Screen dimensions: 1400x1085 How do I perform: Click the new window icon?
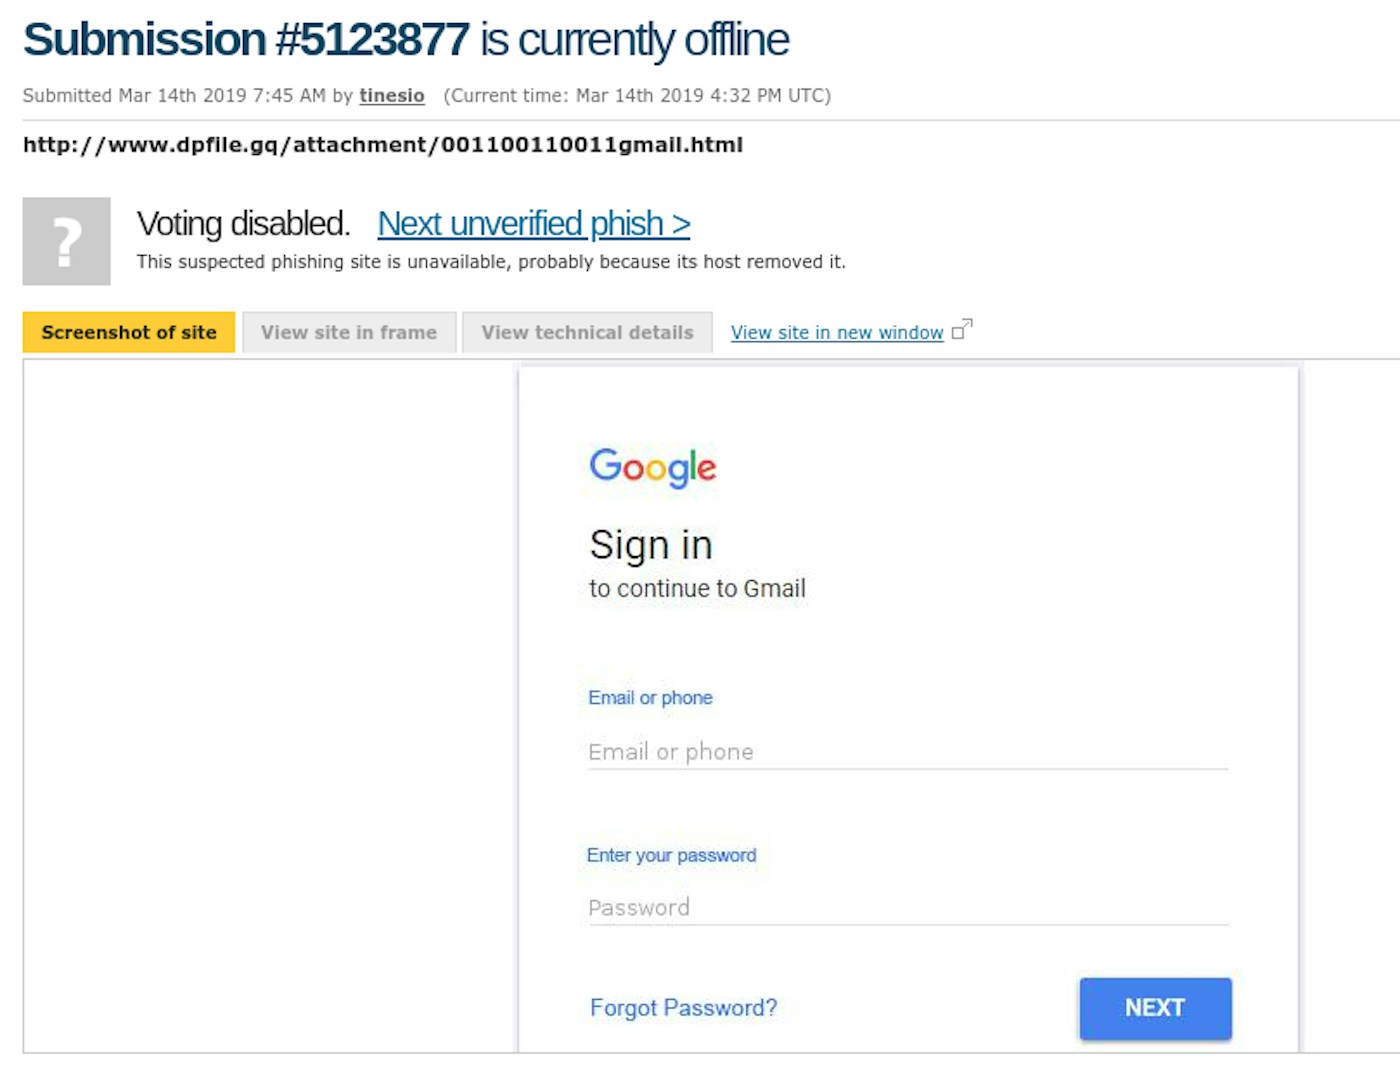pyautogui.click(x=962, y=329)
